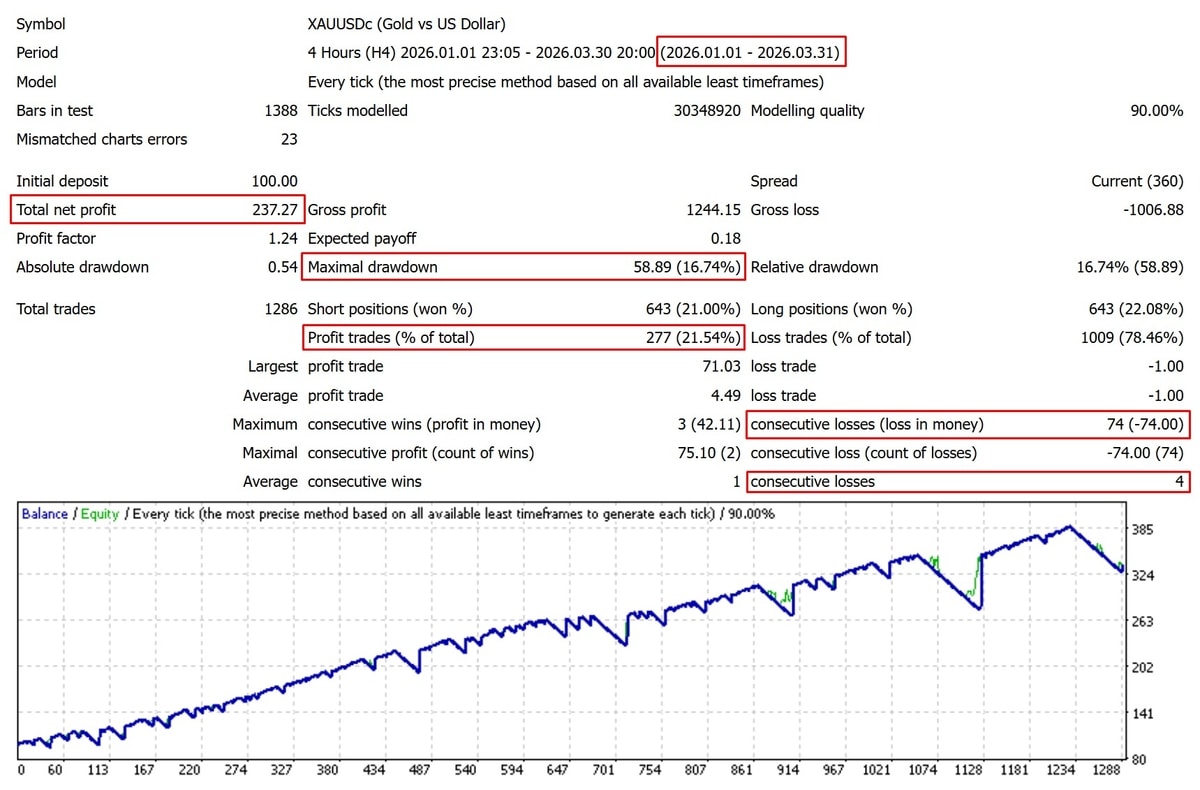The height and width of the screenshot is (790, 1200).
Task: Select the Total net profit label
Action: click(66, 210)
